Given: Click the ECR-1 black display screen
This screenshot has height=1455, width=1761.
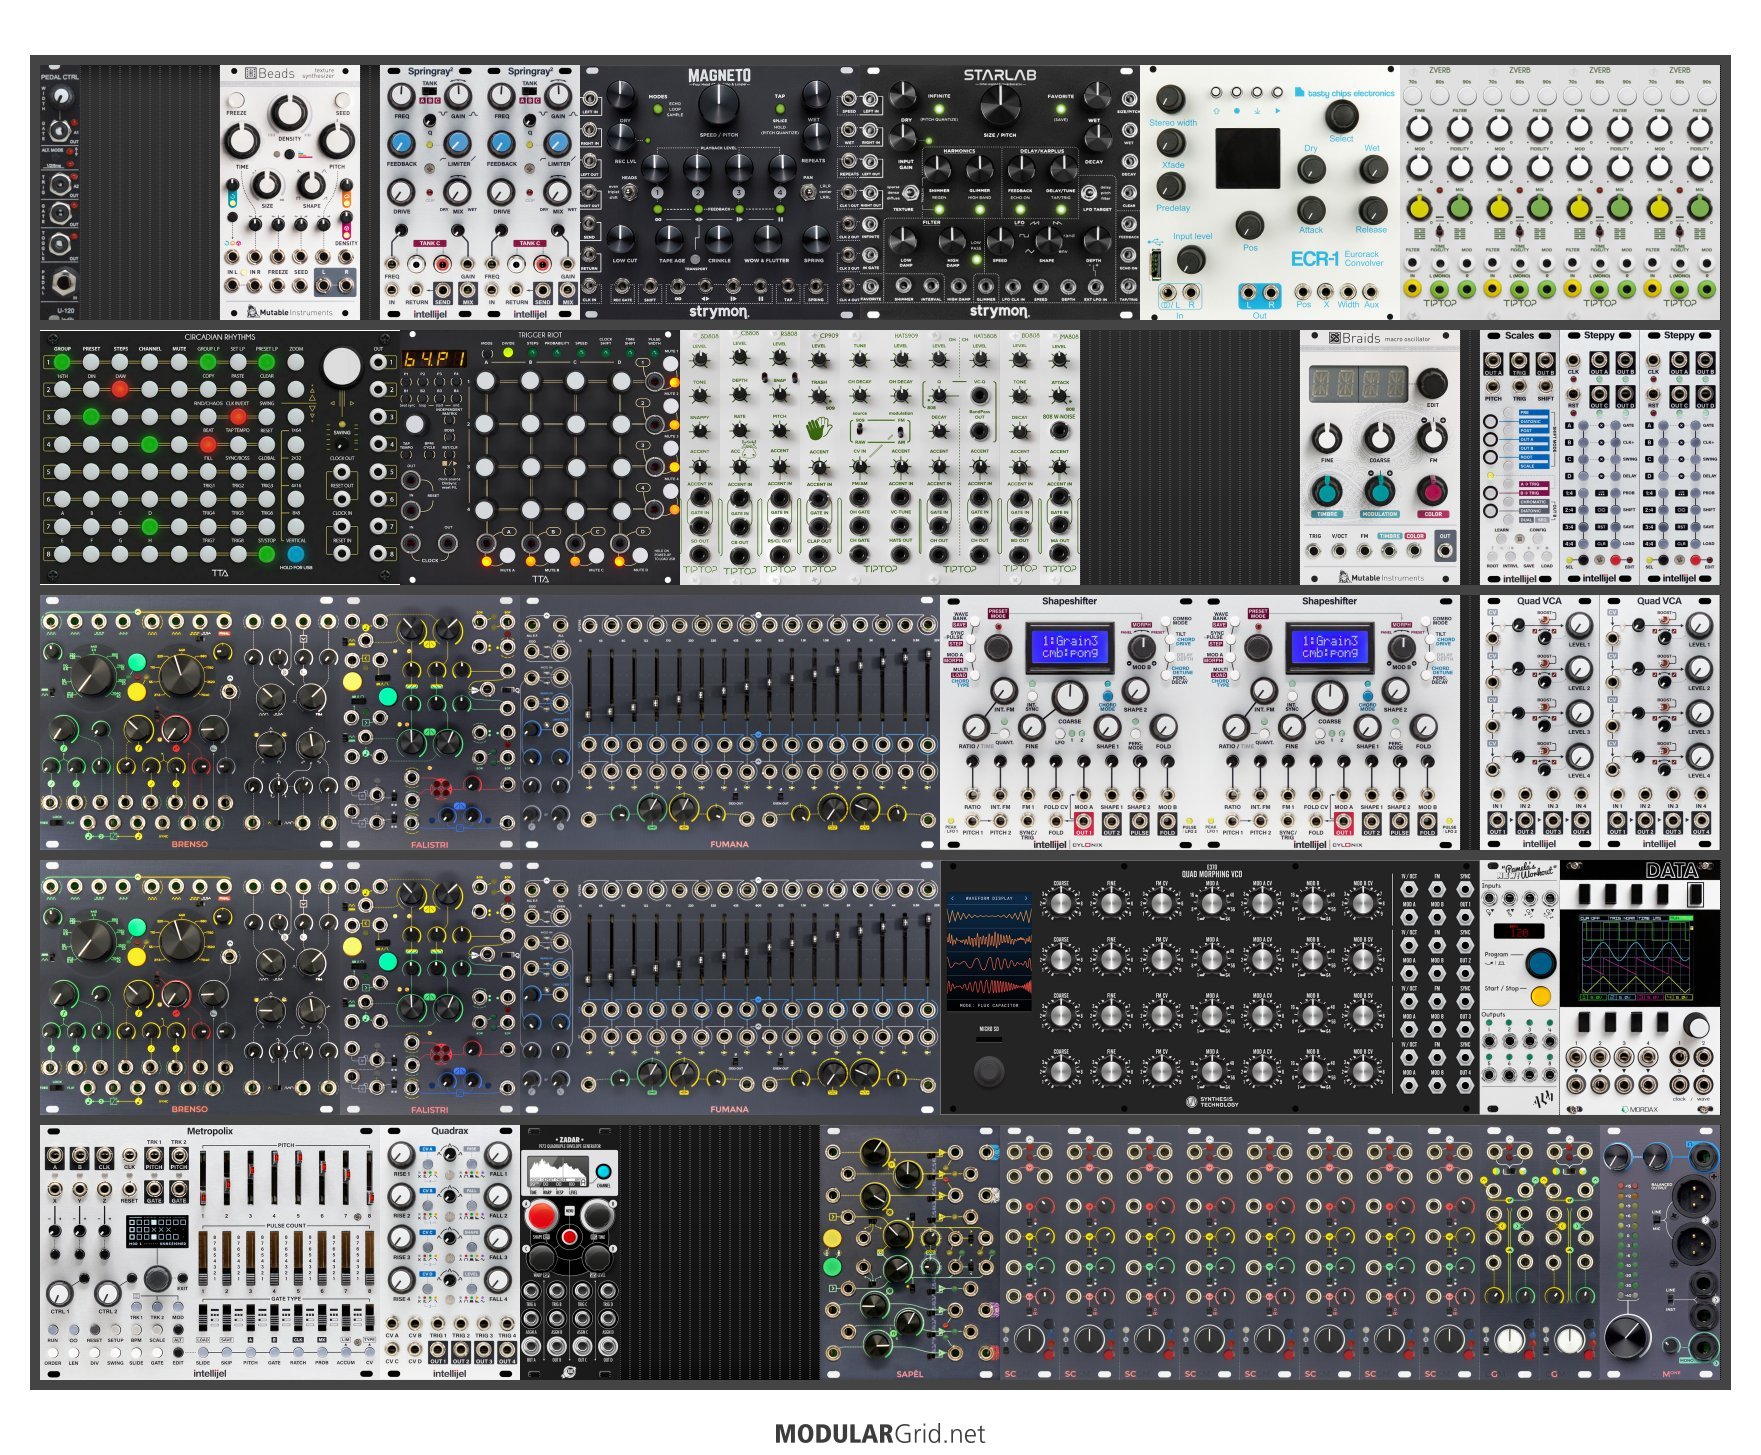Looking at the screenshot, I should [1247, 158].
